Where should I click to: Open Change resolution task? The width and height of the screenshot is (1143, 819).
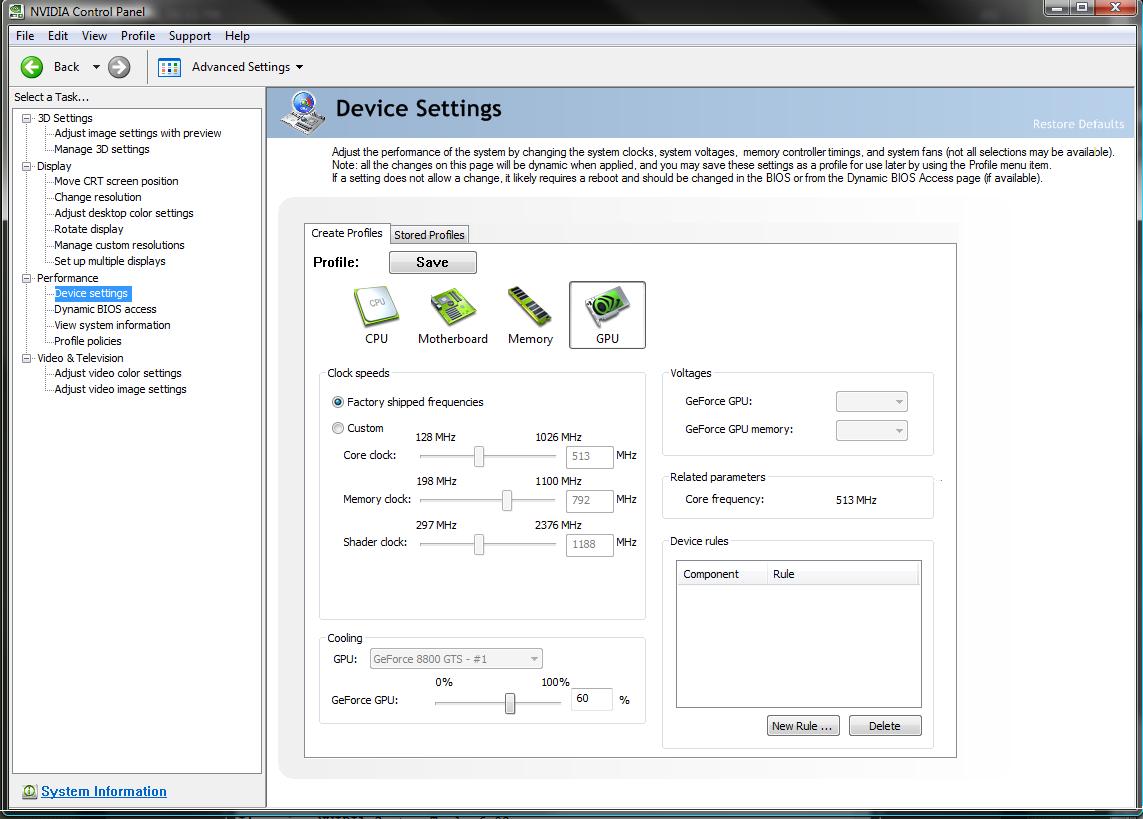(98, 197)
